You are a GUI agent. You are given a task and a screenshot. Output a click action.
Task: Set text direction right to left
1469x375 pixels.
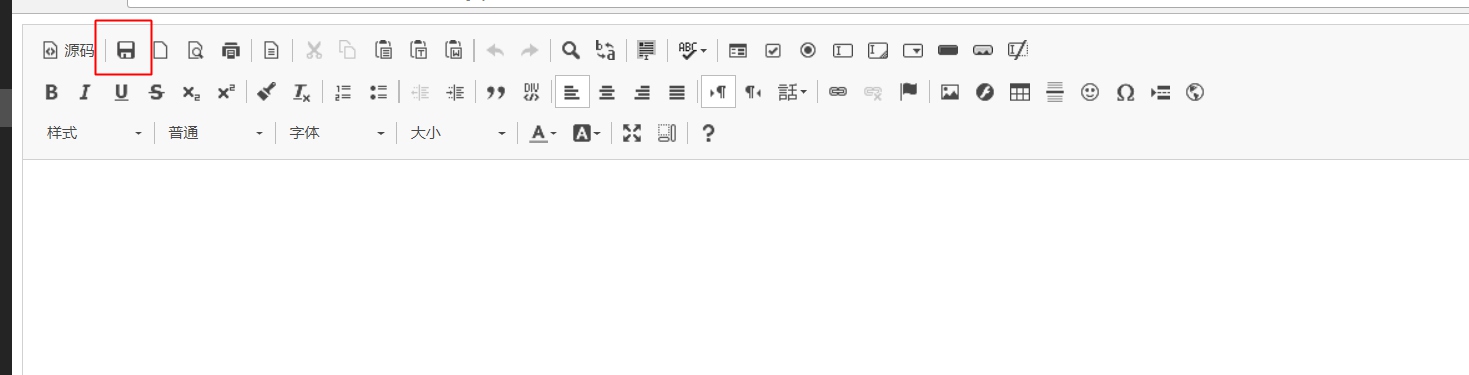(x=753, y=92)
